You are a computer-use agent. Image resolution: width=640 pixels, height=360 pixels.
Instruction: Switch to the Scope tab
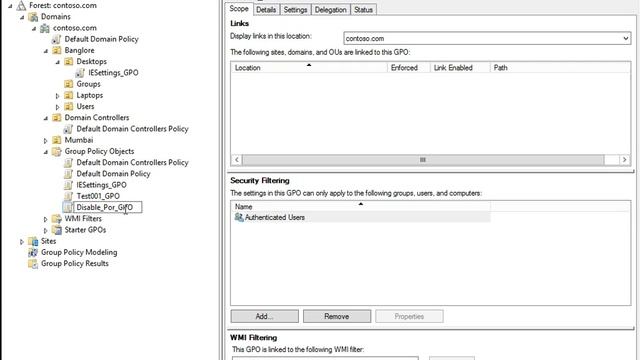[239, 9]
